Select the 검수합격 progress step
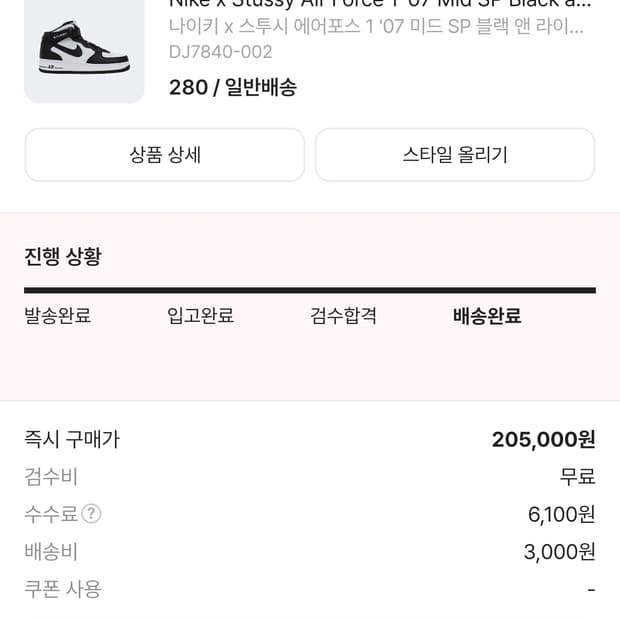The width and height of the screenshot is (620, 620). coord(343,316)
